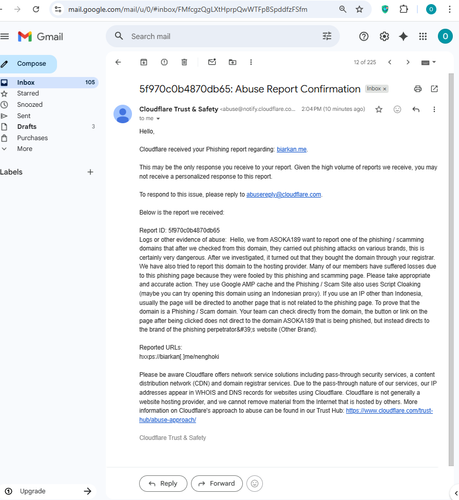Click the browser address bar URL
The height and width of the screenshot is (500, 459).
(188, 9)
